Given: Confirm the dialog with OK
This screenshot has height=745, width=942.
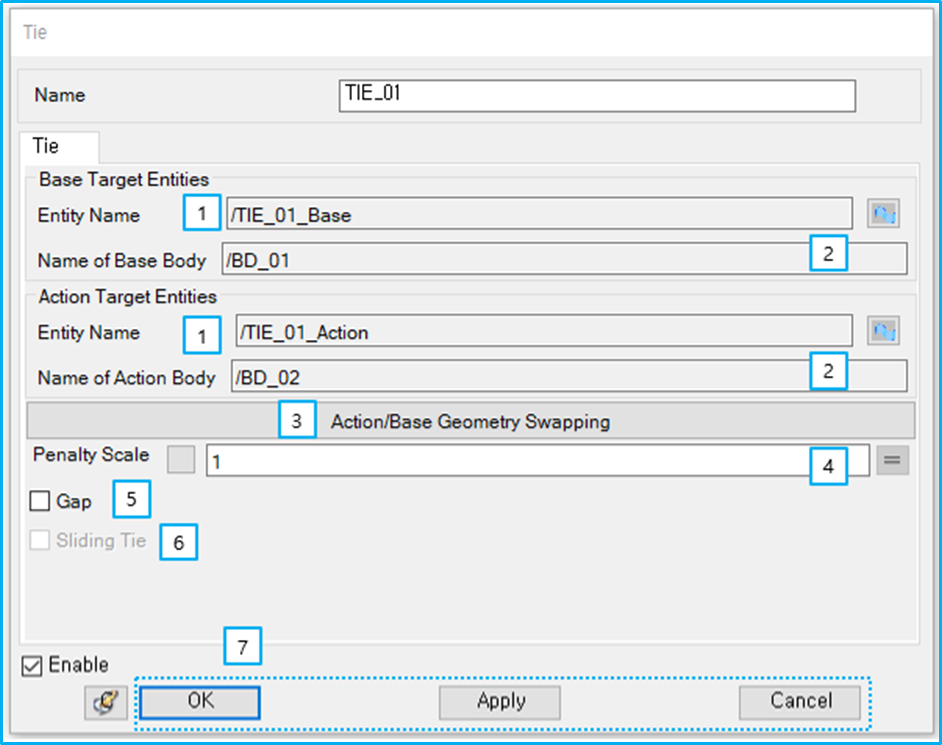Looking at the screenshot, I should pos(198,702).
